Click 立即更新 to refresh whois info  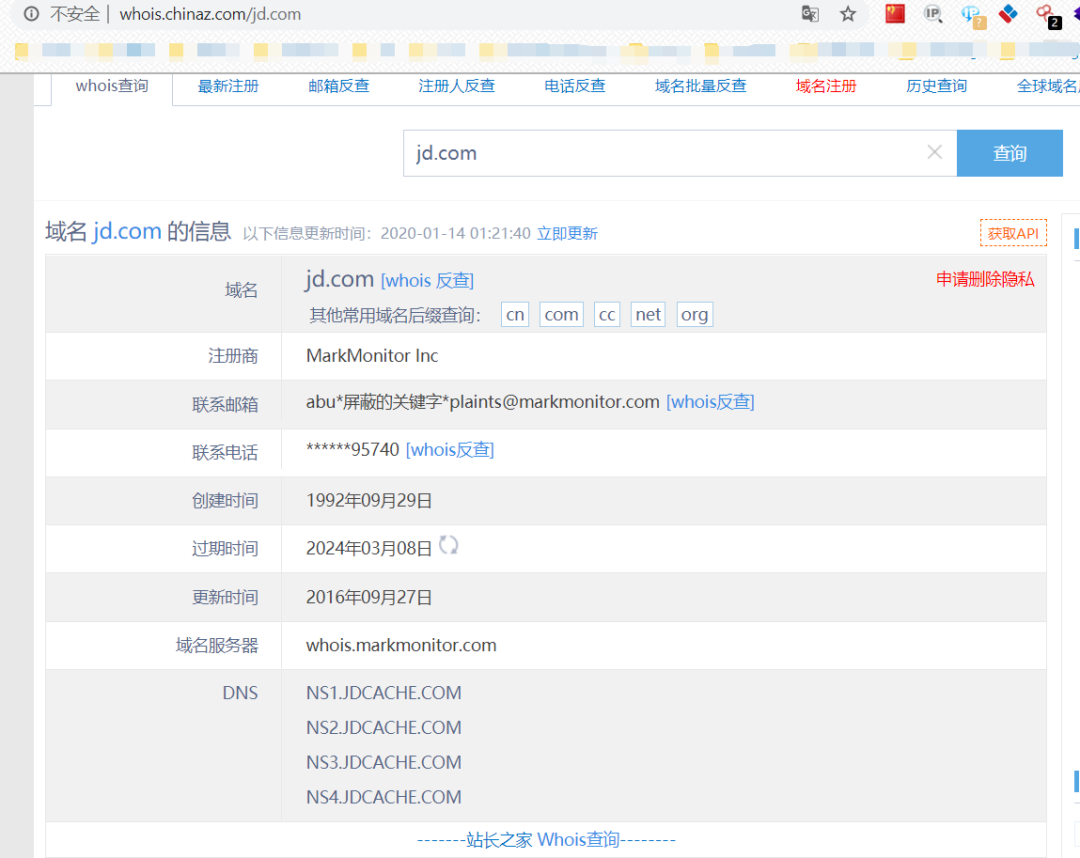(567, 233)
